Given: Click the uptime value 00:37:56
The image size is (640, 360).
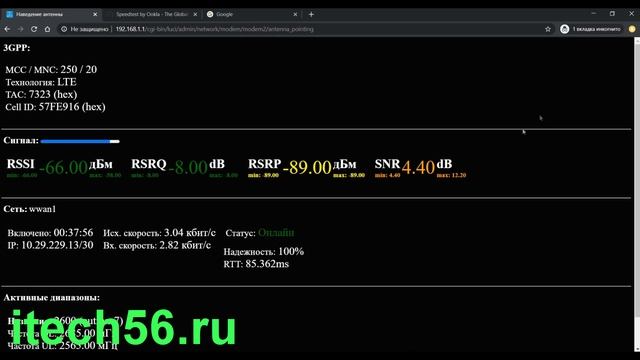Looking at the screenshot, I should click(x=73, y=233).
